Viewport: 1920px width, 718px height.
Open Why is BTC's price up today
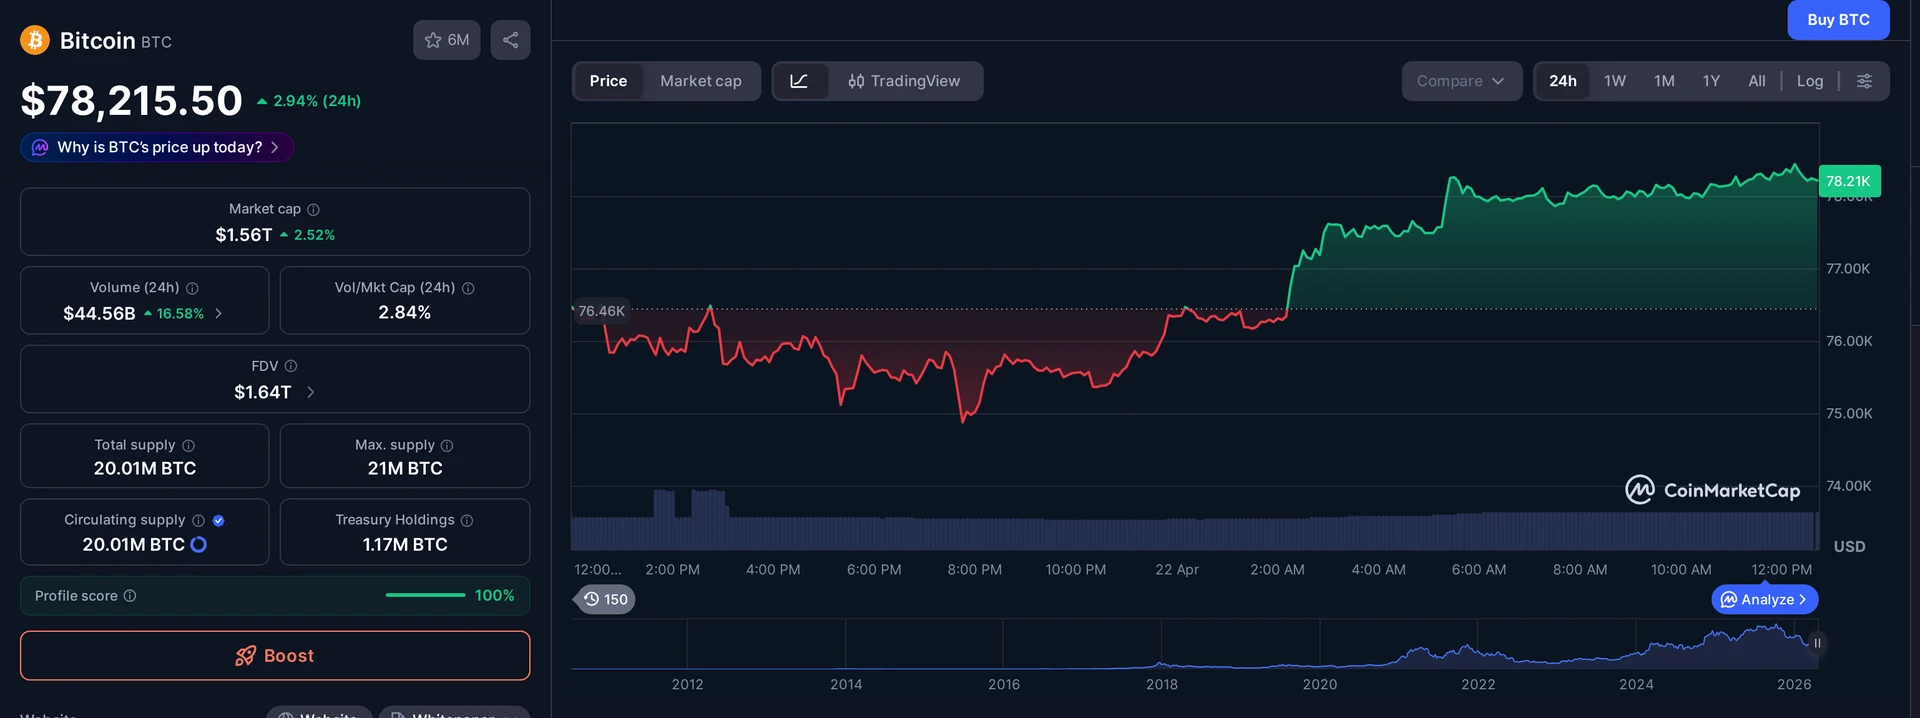157,147
